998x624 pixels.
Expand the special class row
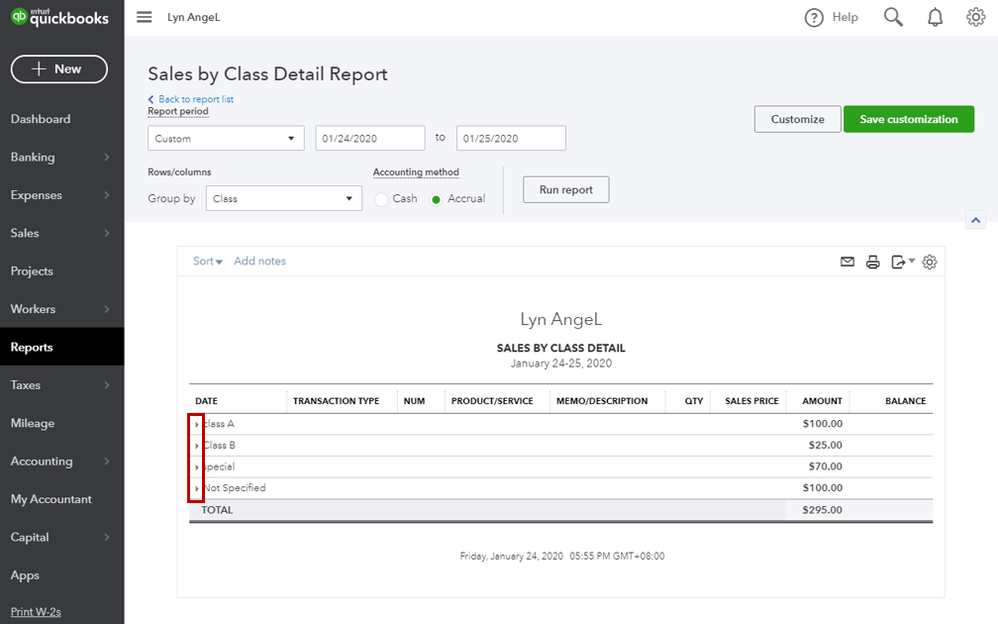[197, 467]
